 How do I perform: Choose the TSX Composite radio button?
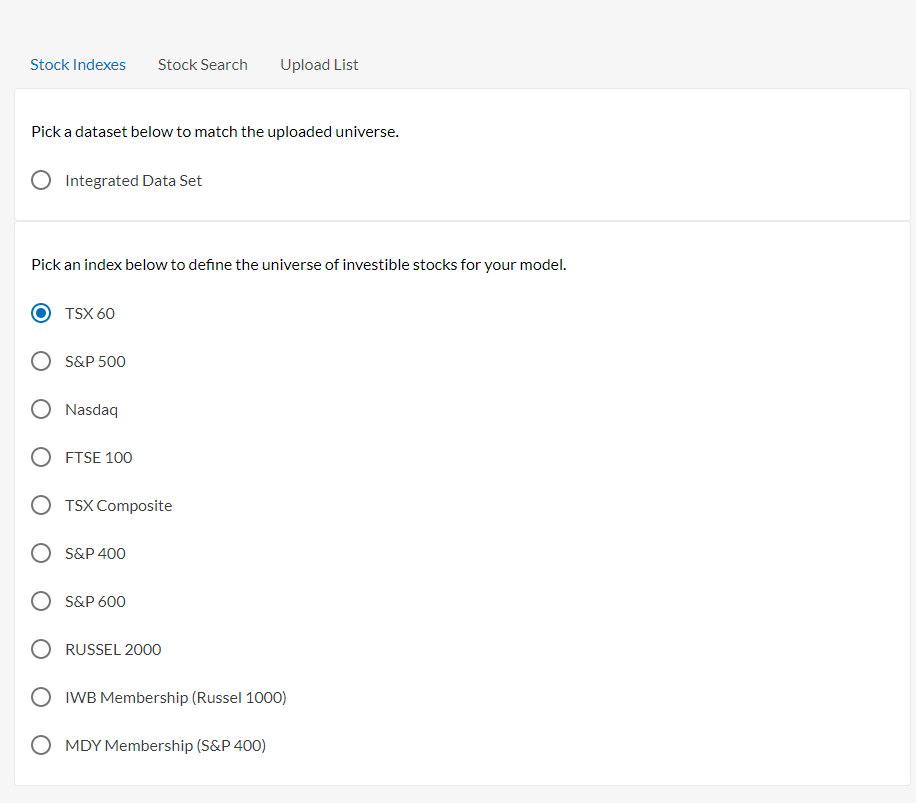point(41,505)
